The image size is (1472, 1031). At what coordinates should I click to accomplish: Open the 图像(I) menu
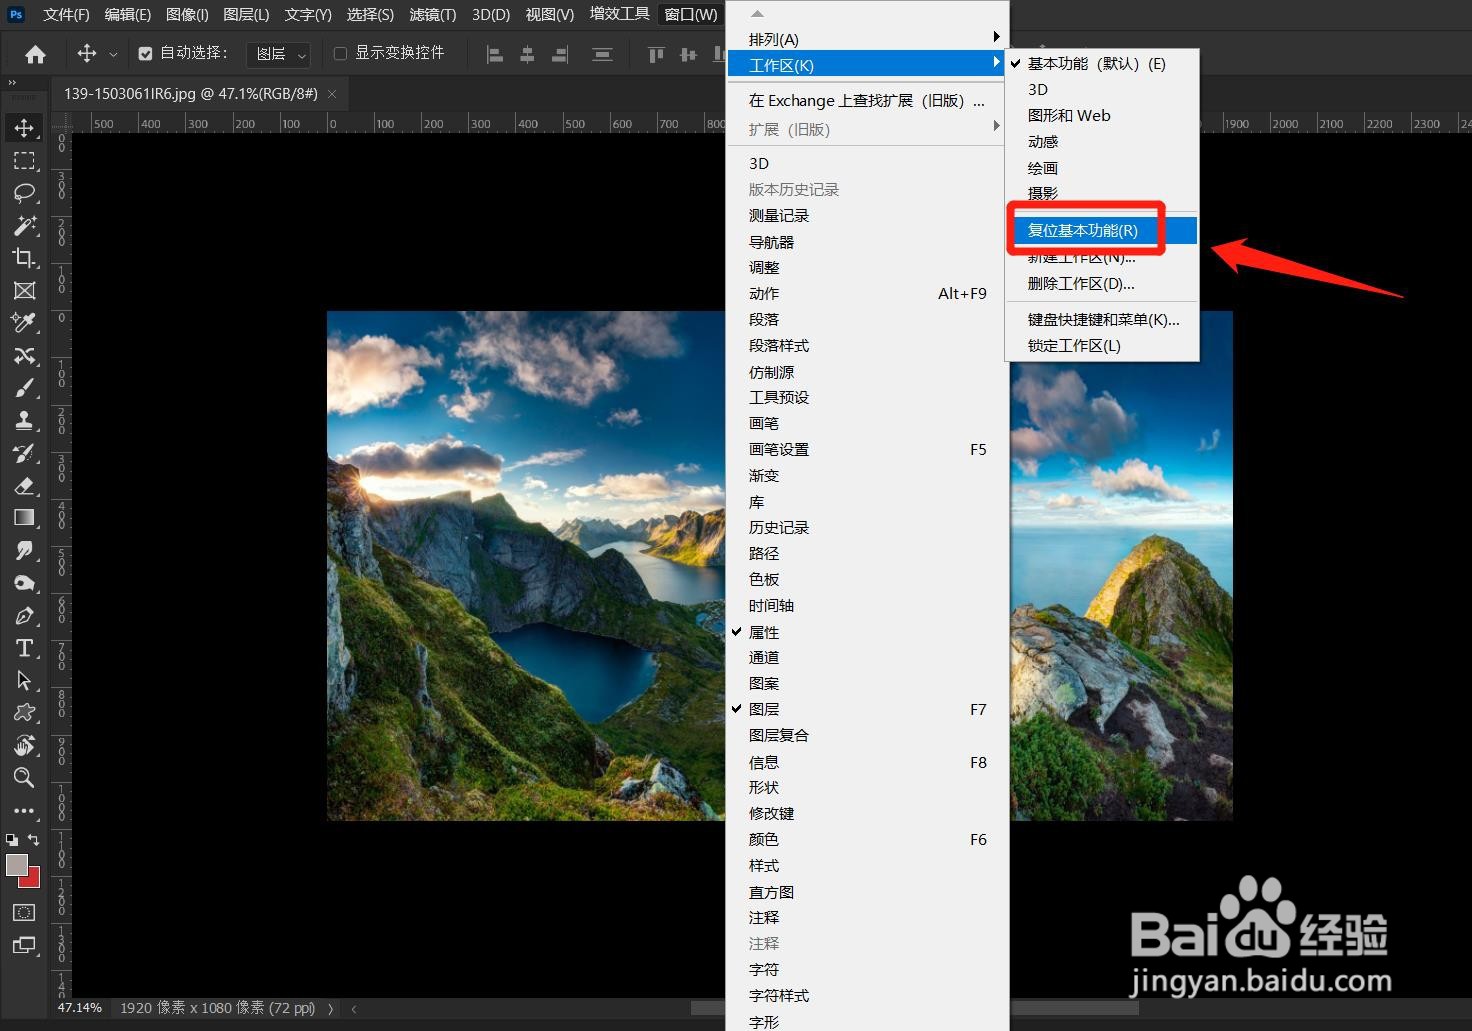pos(187,14)
